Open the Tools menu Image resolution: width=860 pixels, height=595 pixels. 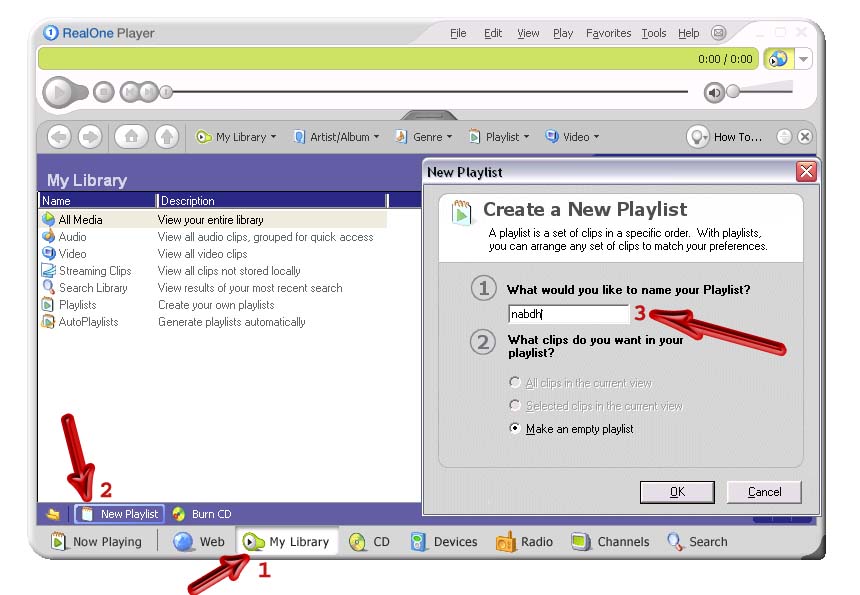[654, 33]
